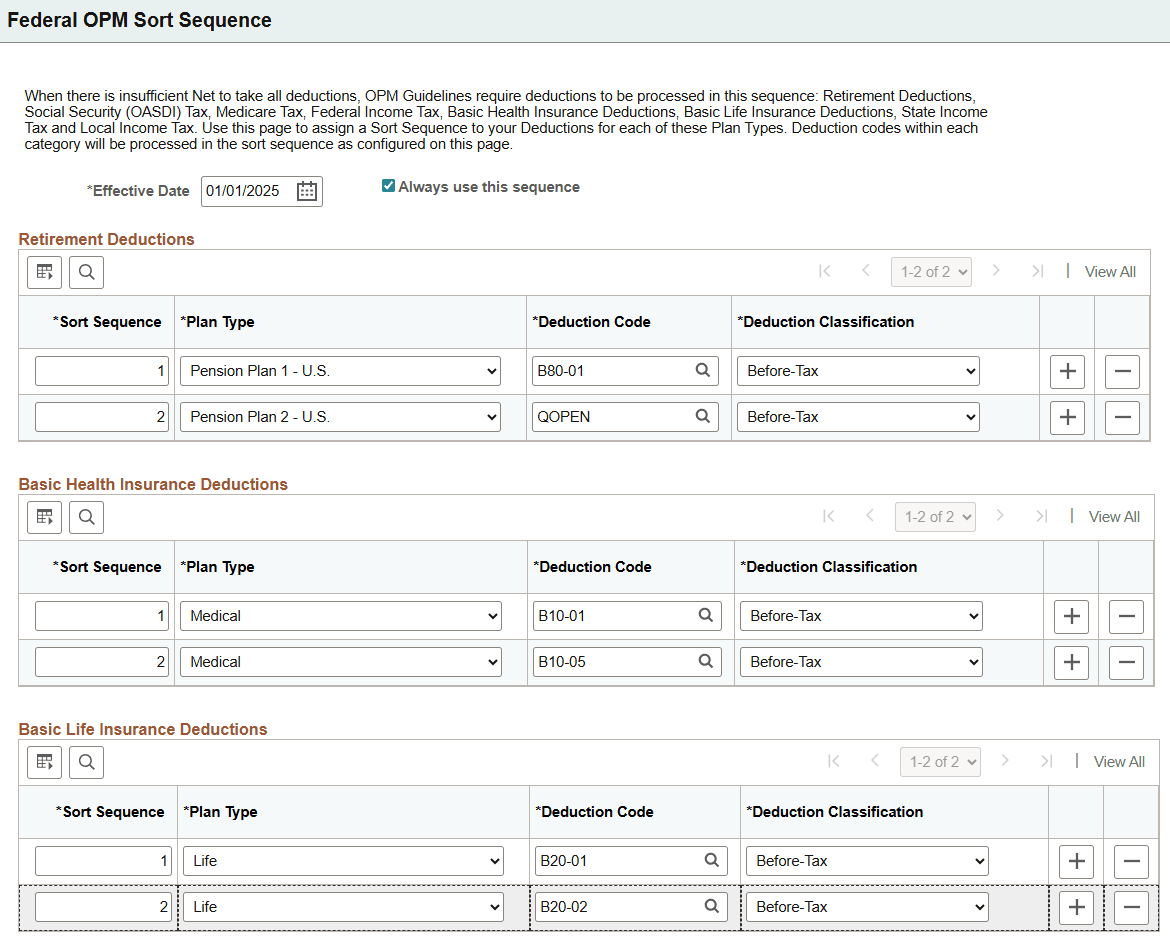Uncheck Always use this sequence

coord(387,185)
